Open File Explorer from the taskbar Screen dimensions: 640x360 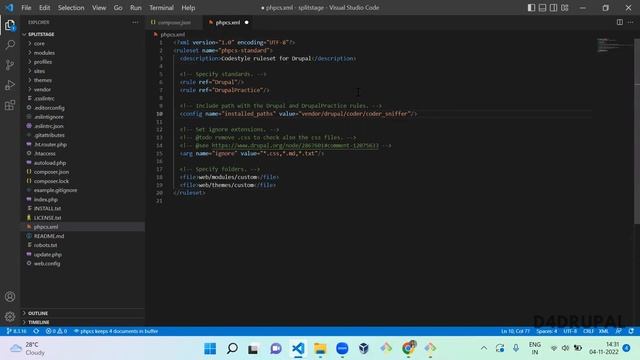coord(320,348)
